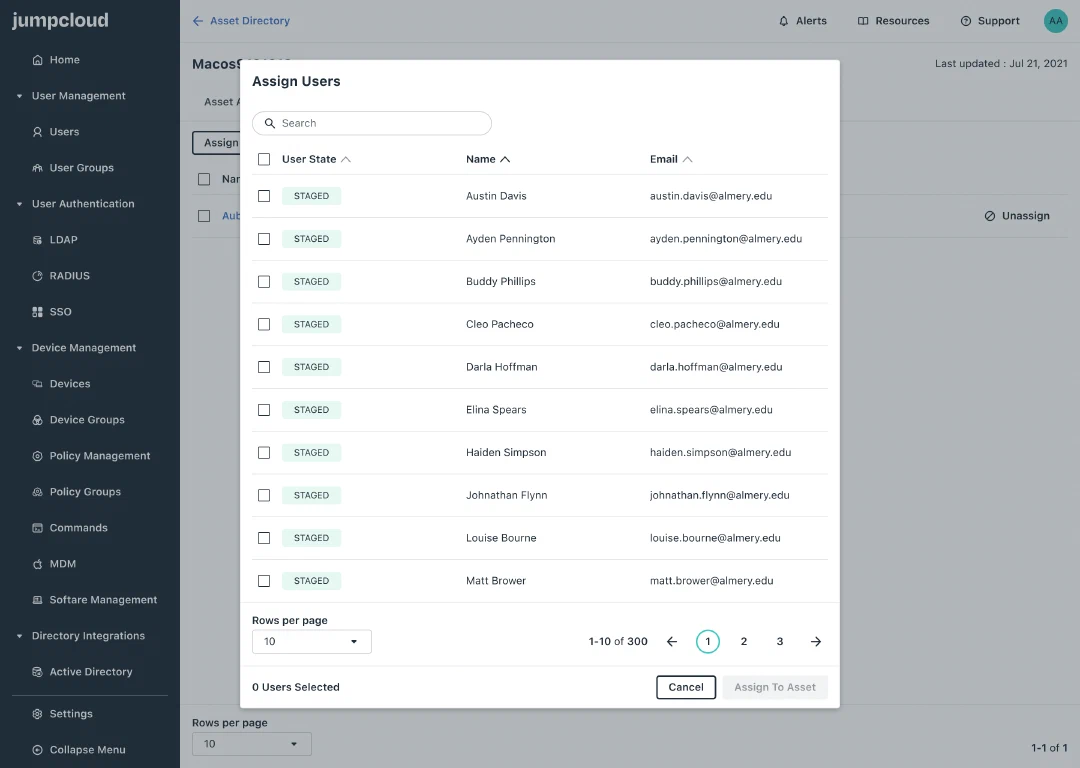The width and height of the screenshot is (1080, 768).
Task: Open the Active Directory menu item
Action: 90,672
